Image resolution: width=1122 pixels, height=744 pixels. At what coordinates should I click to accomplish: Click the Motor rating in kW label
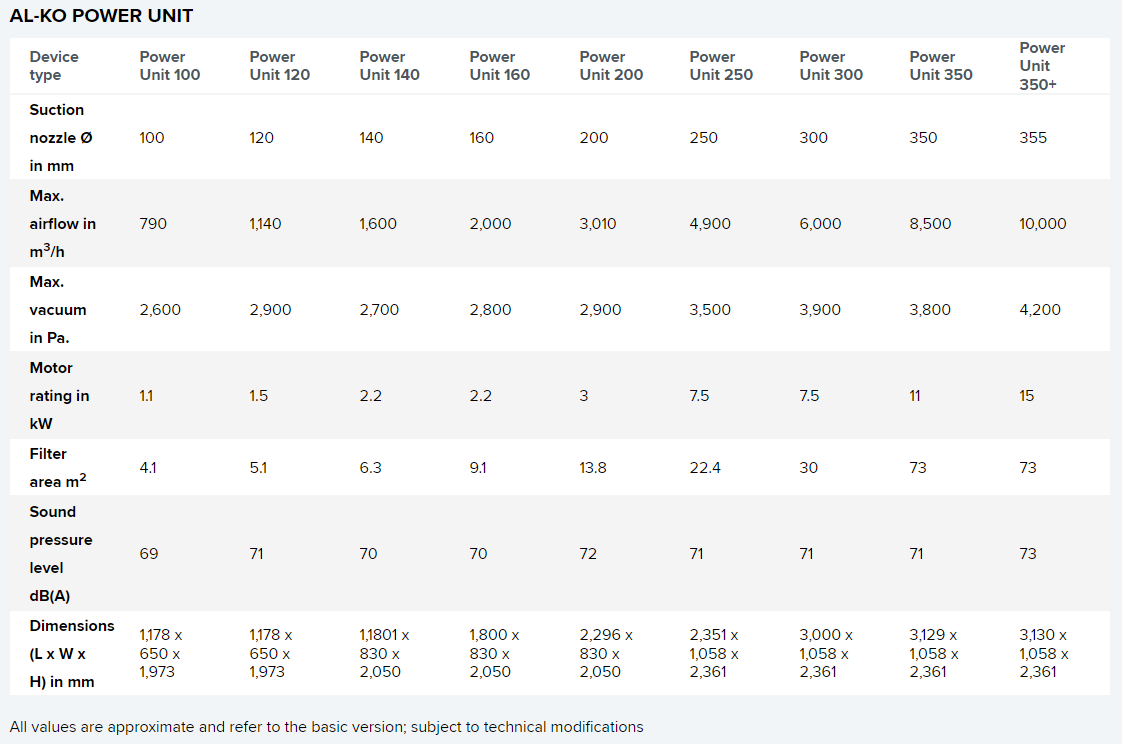(x=59, y=396)
